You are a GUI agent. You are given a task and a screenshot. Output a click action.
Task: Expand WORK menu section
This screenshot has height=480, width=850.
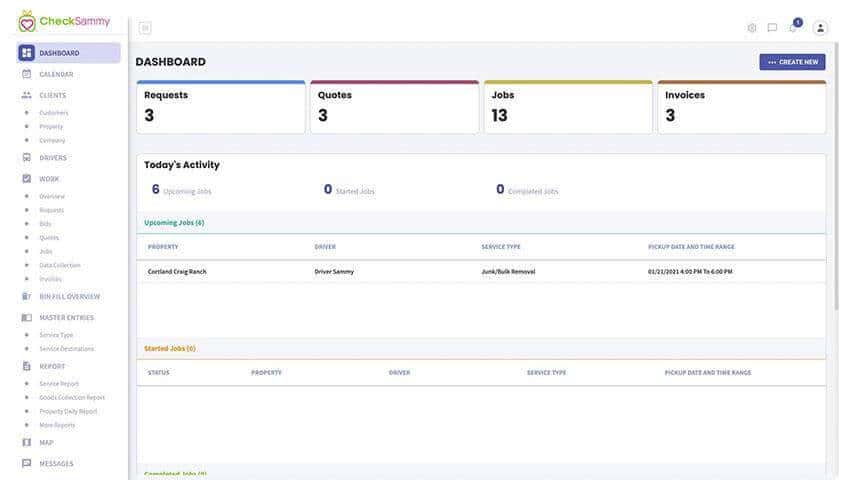[x=49, y=179]
